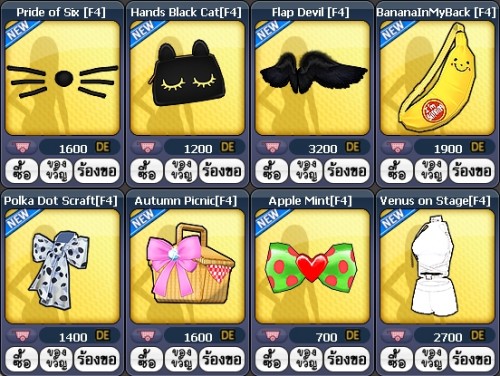500x376 pixels.
Task: Buy the Pride of Six whiskers item
Action: point(22,171)
